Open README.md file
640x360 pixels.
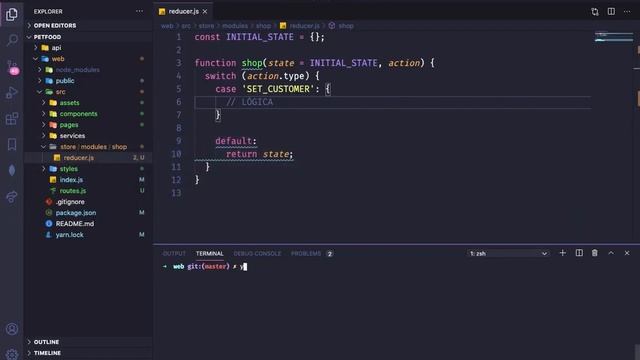75,224
